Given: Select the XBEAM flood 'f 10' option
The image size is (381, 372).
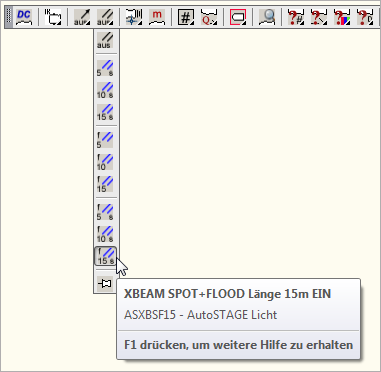Looking at the screenshot, I should [x=105, y=162].
